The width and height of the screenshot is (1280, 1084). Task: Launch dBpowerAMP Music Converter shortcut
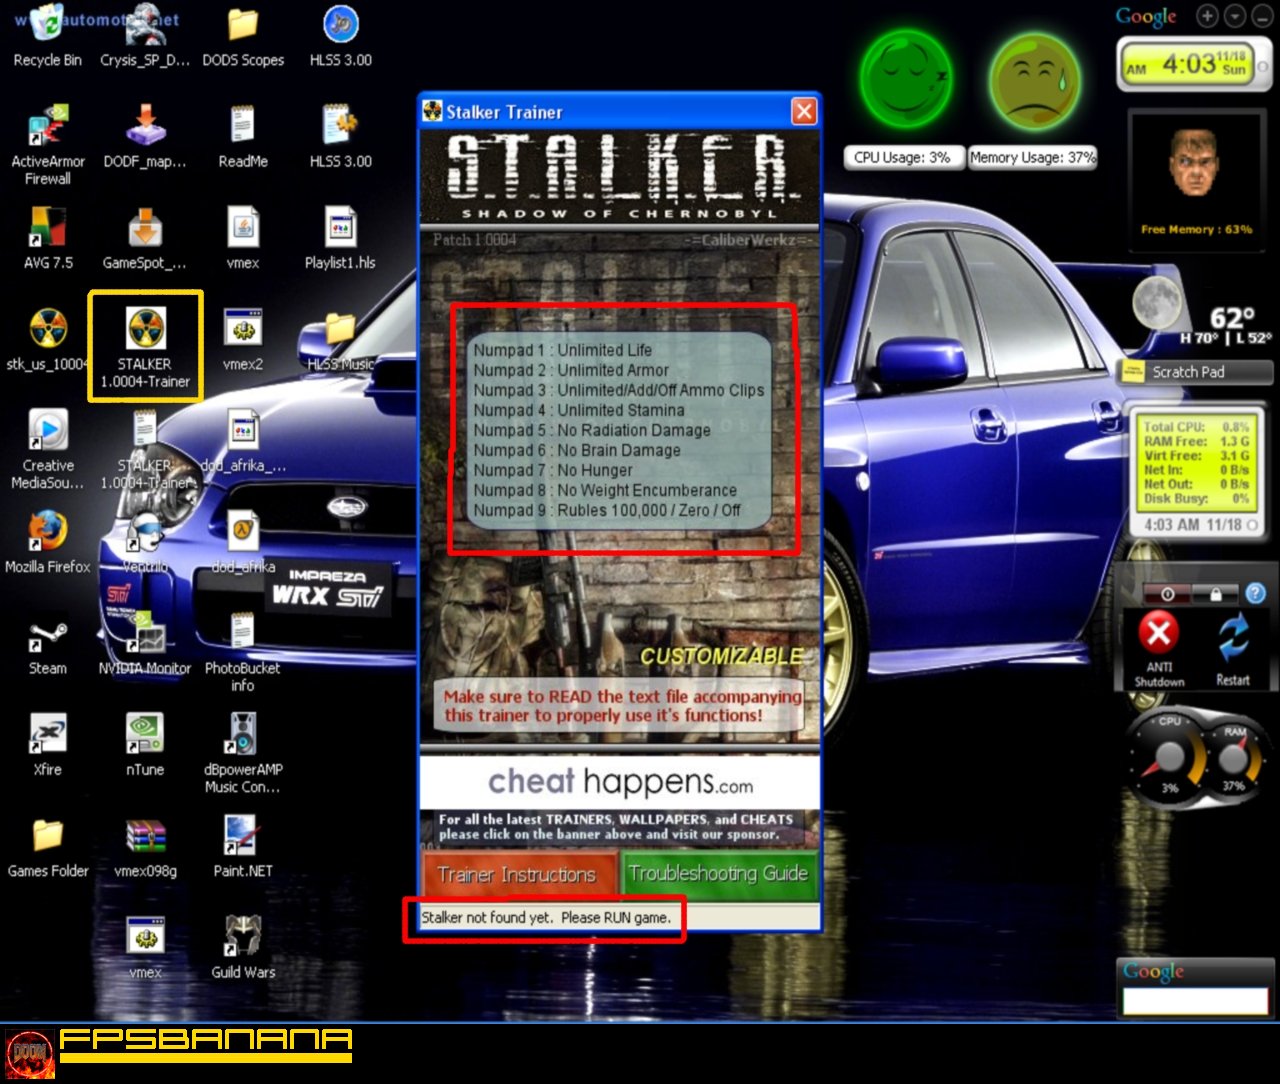point(242,754)
